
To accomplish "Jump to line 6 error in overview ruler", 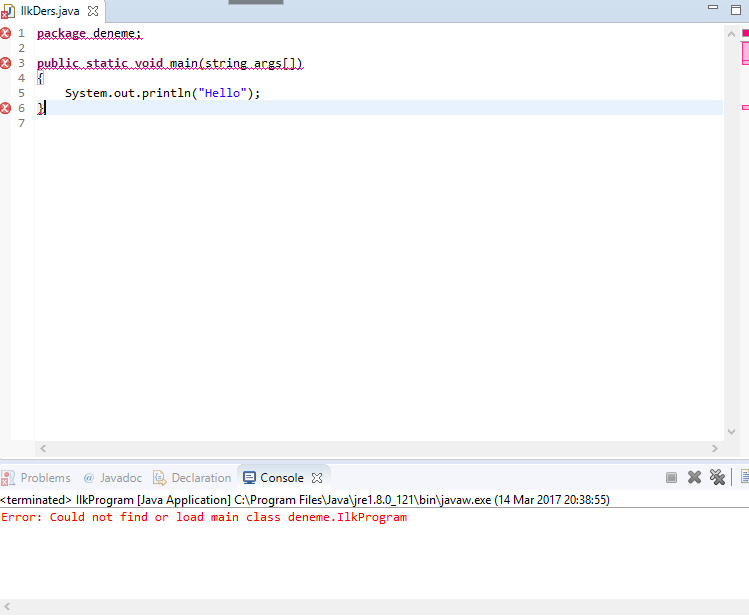I will (745, 108).
